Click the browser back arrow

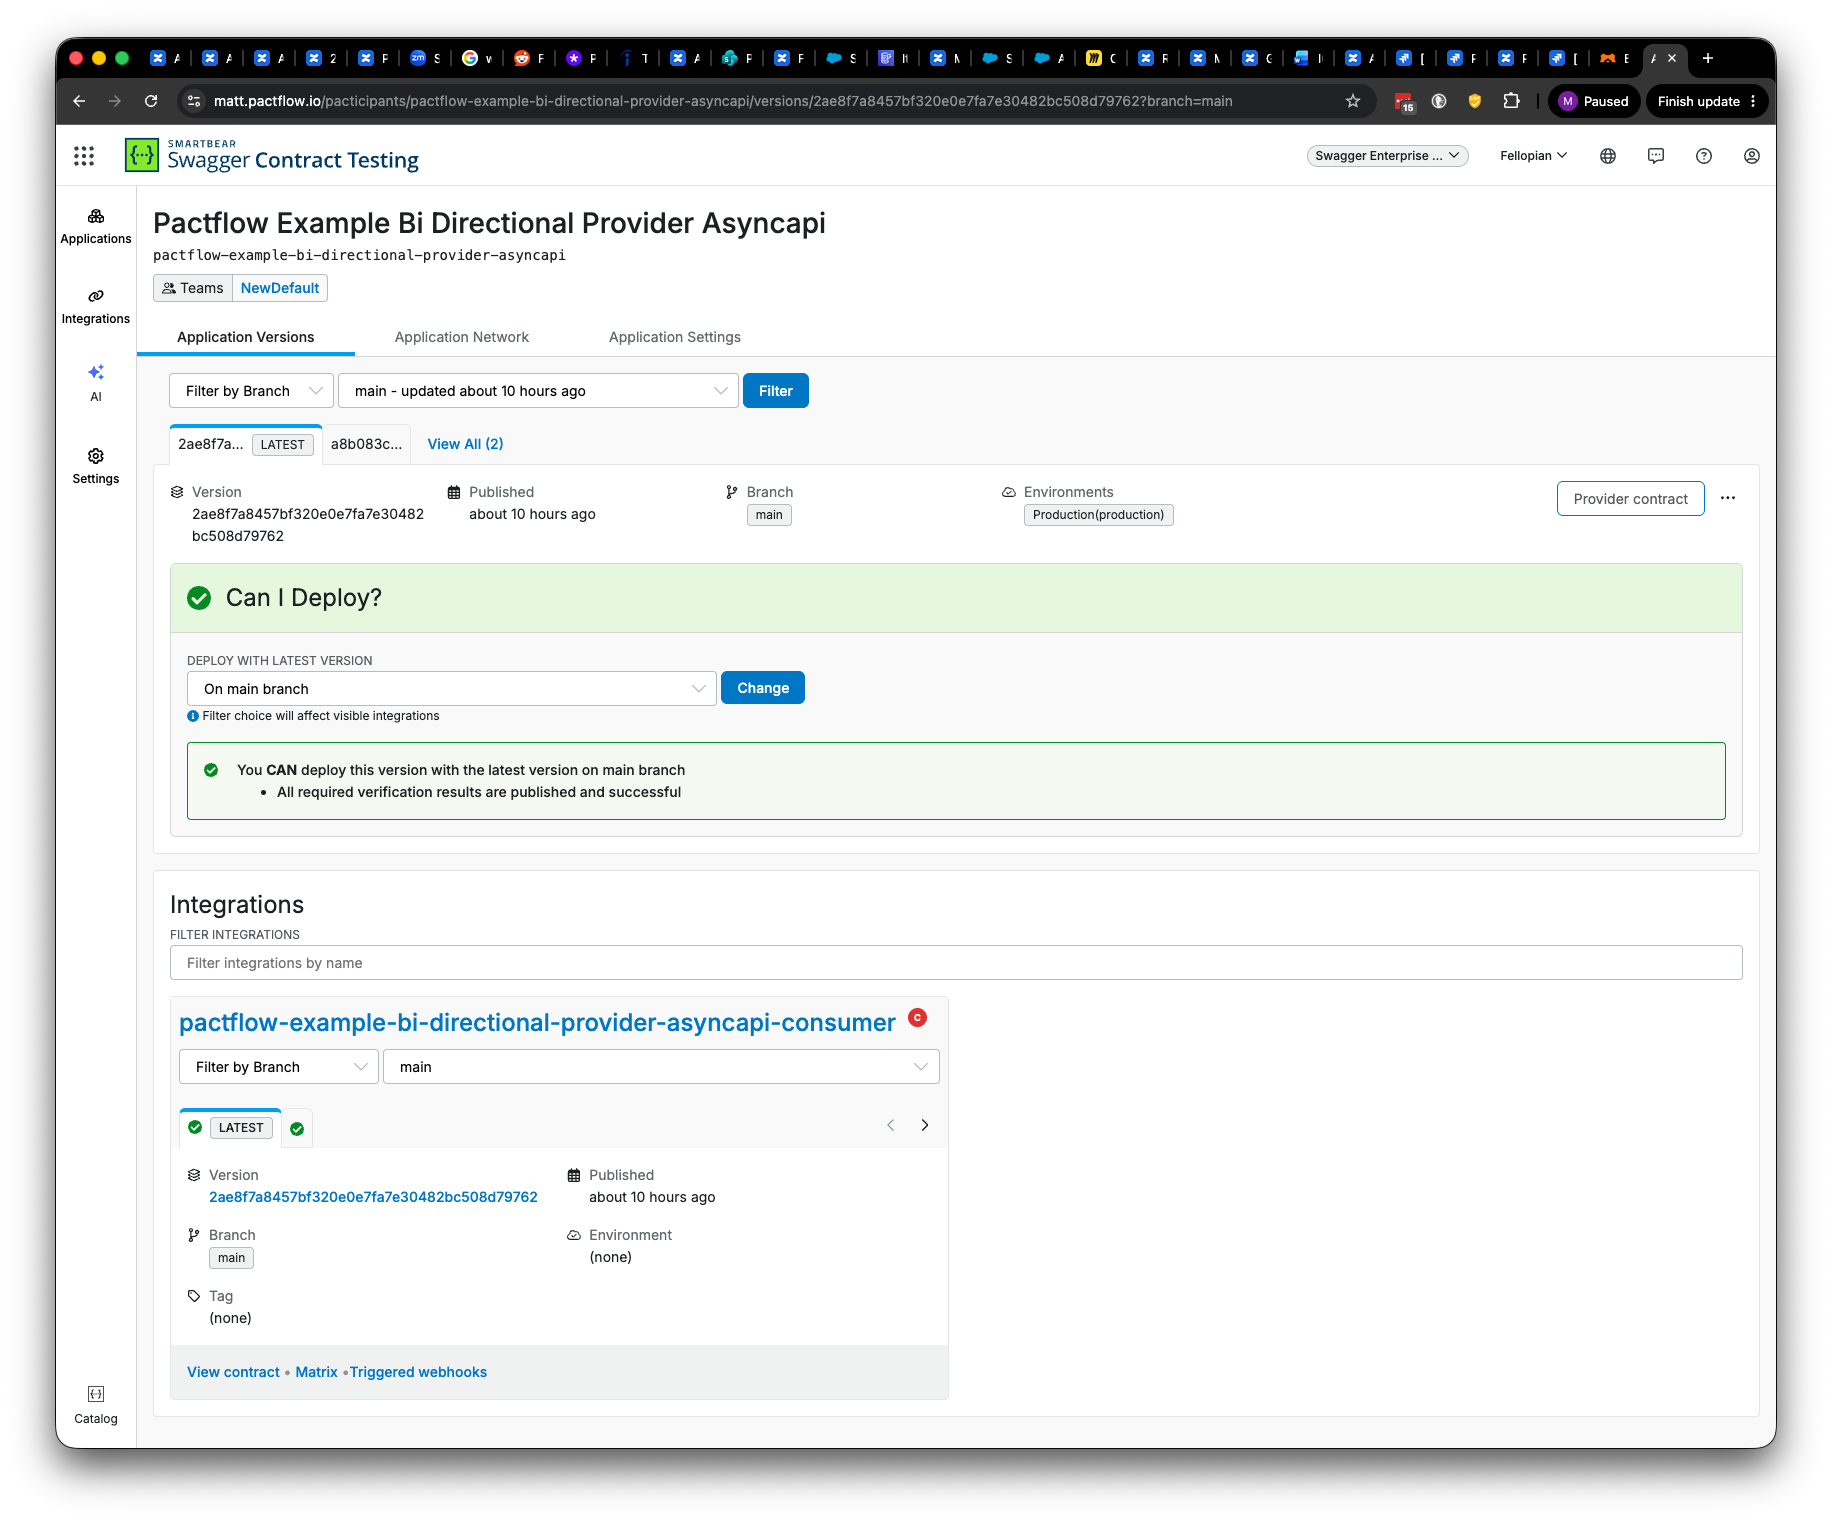(x=79, y=101)
